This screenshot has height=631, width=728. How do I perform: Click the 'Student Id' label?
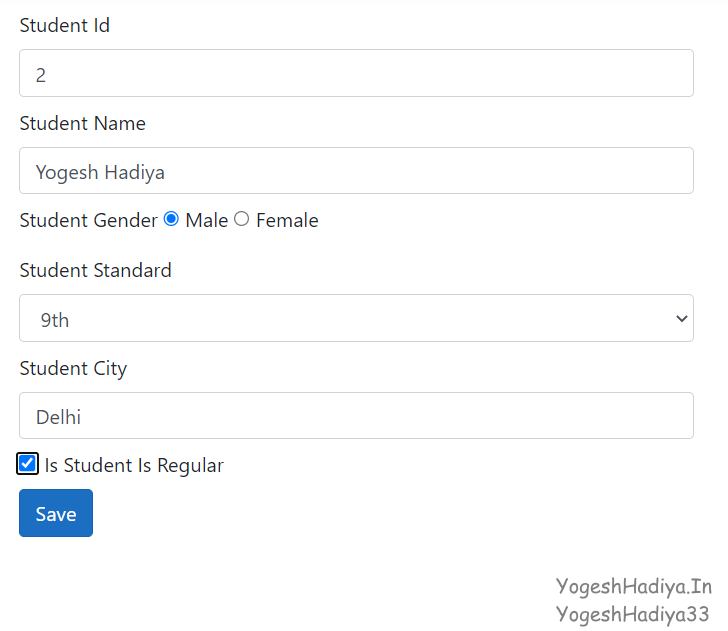point(65,26)
